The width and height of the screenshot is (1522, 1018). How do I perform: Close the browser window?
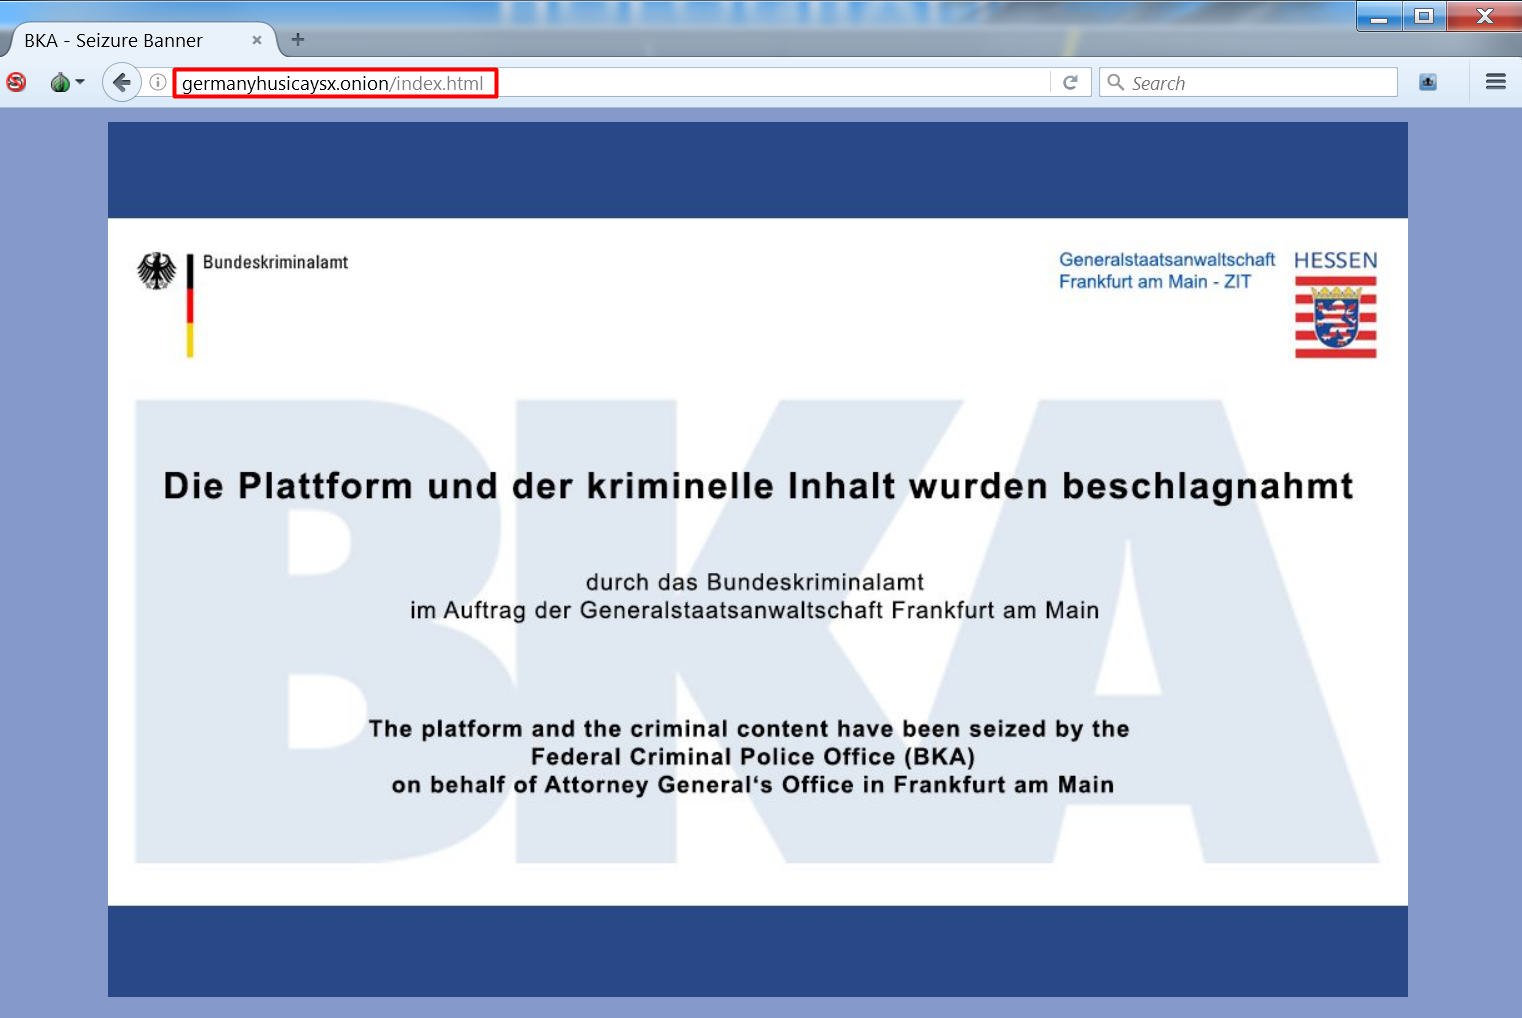coord(1484,16)
